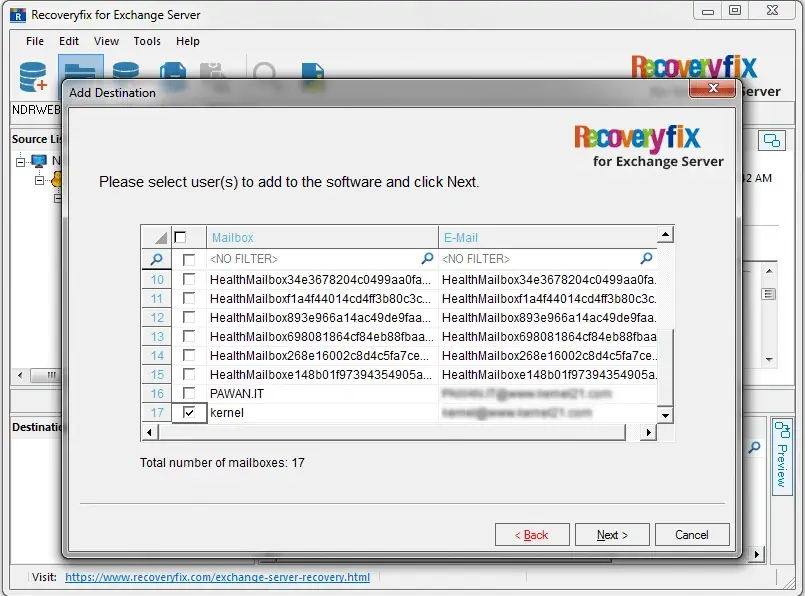
Task: Click the Mailbox filter magnifier icon
Action: (427, 258)
